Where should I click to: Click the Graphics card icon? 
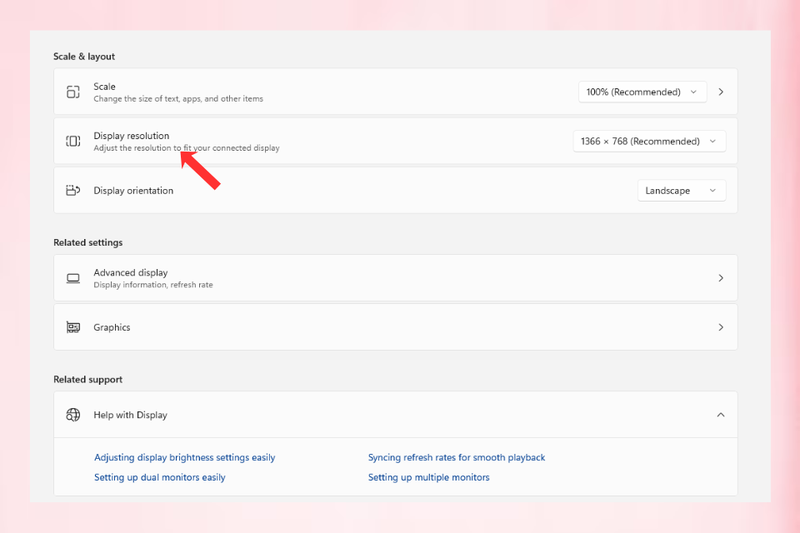pos(73,327)
